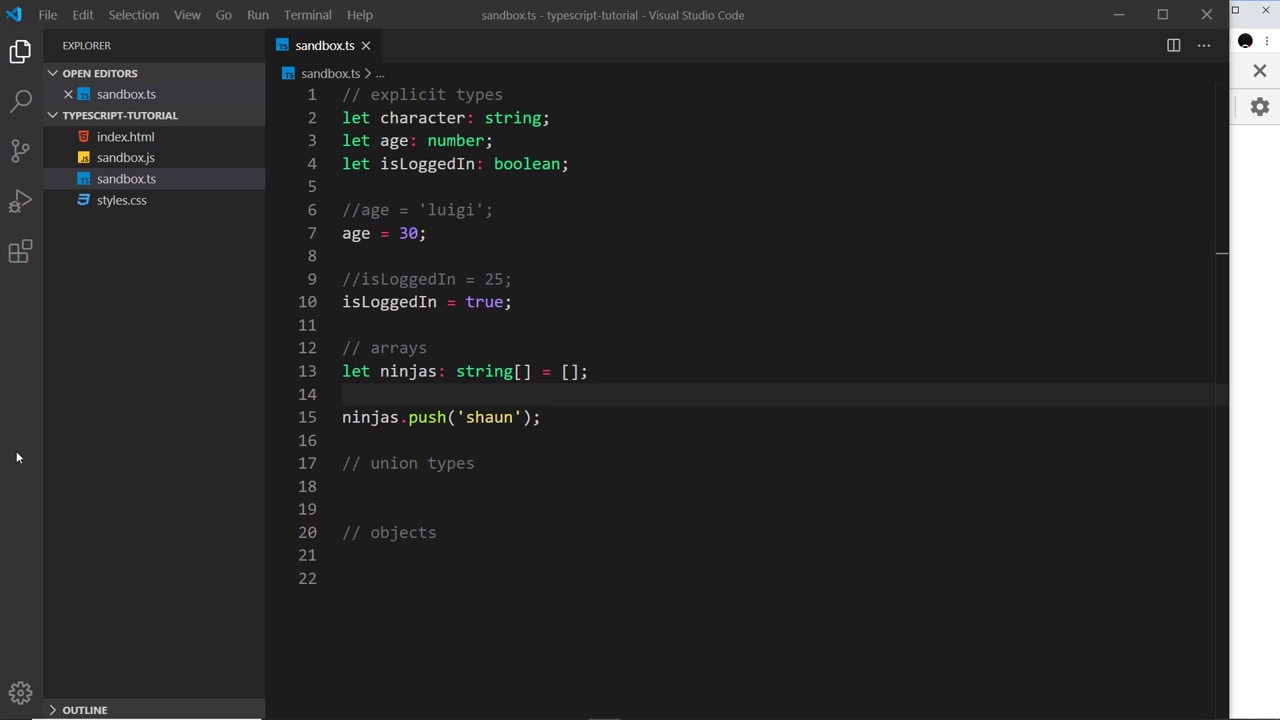Click the X icon in the browser panel

pos(1260,71)
